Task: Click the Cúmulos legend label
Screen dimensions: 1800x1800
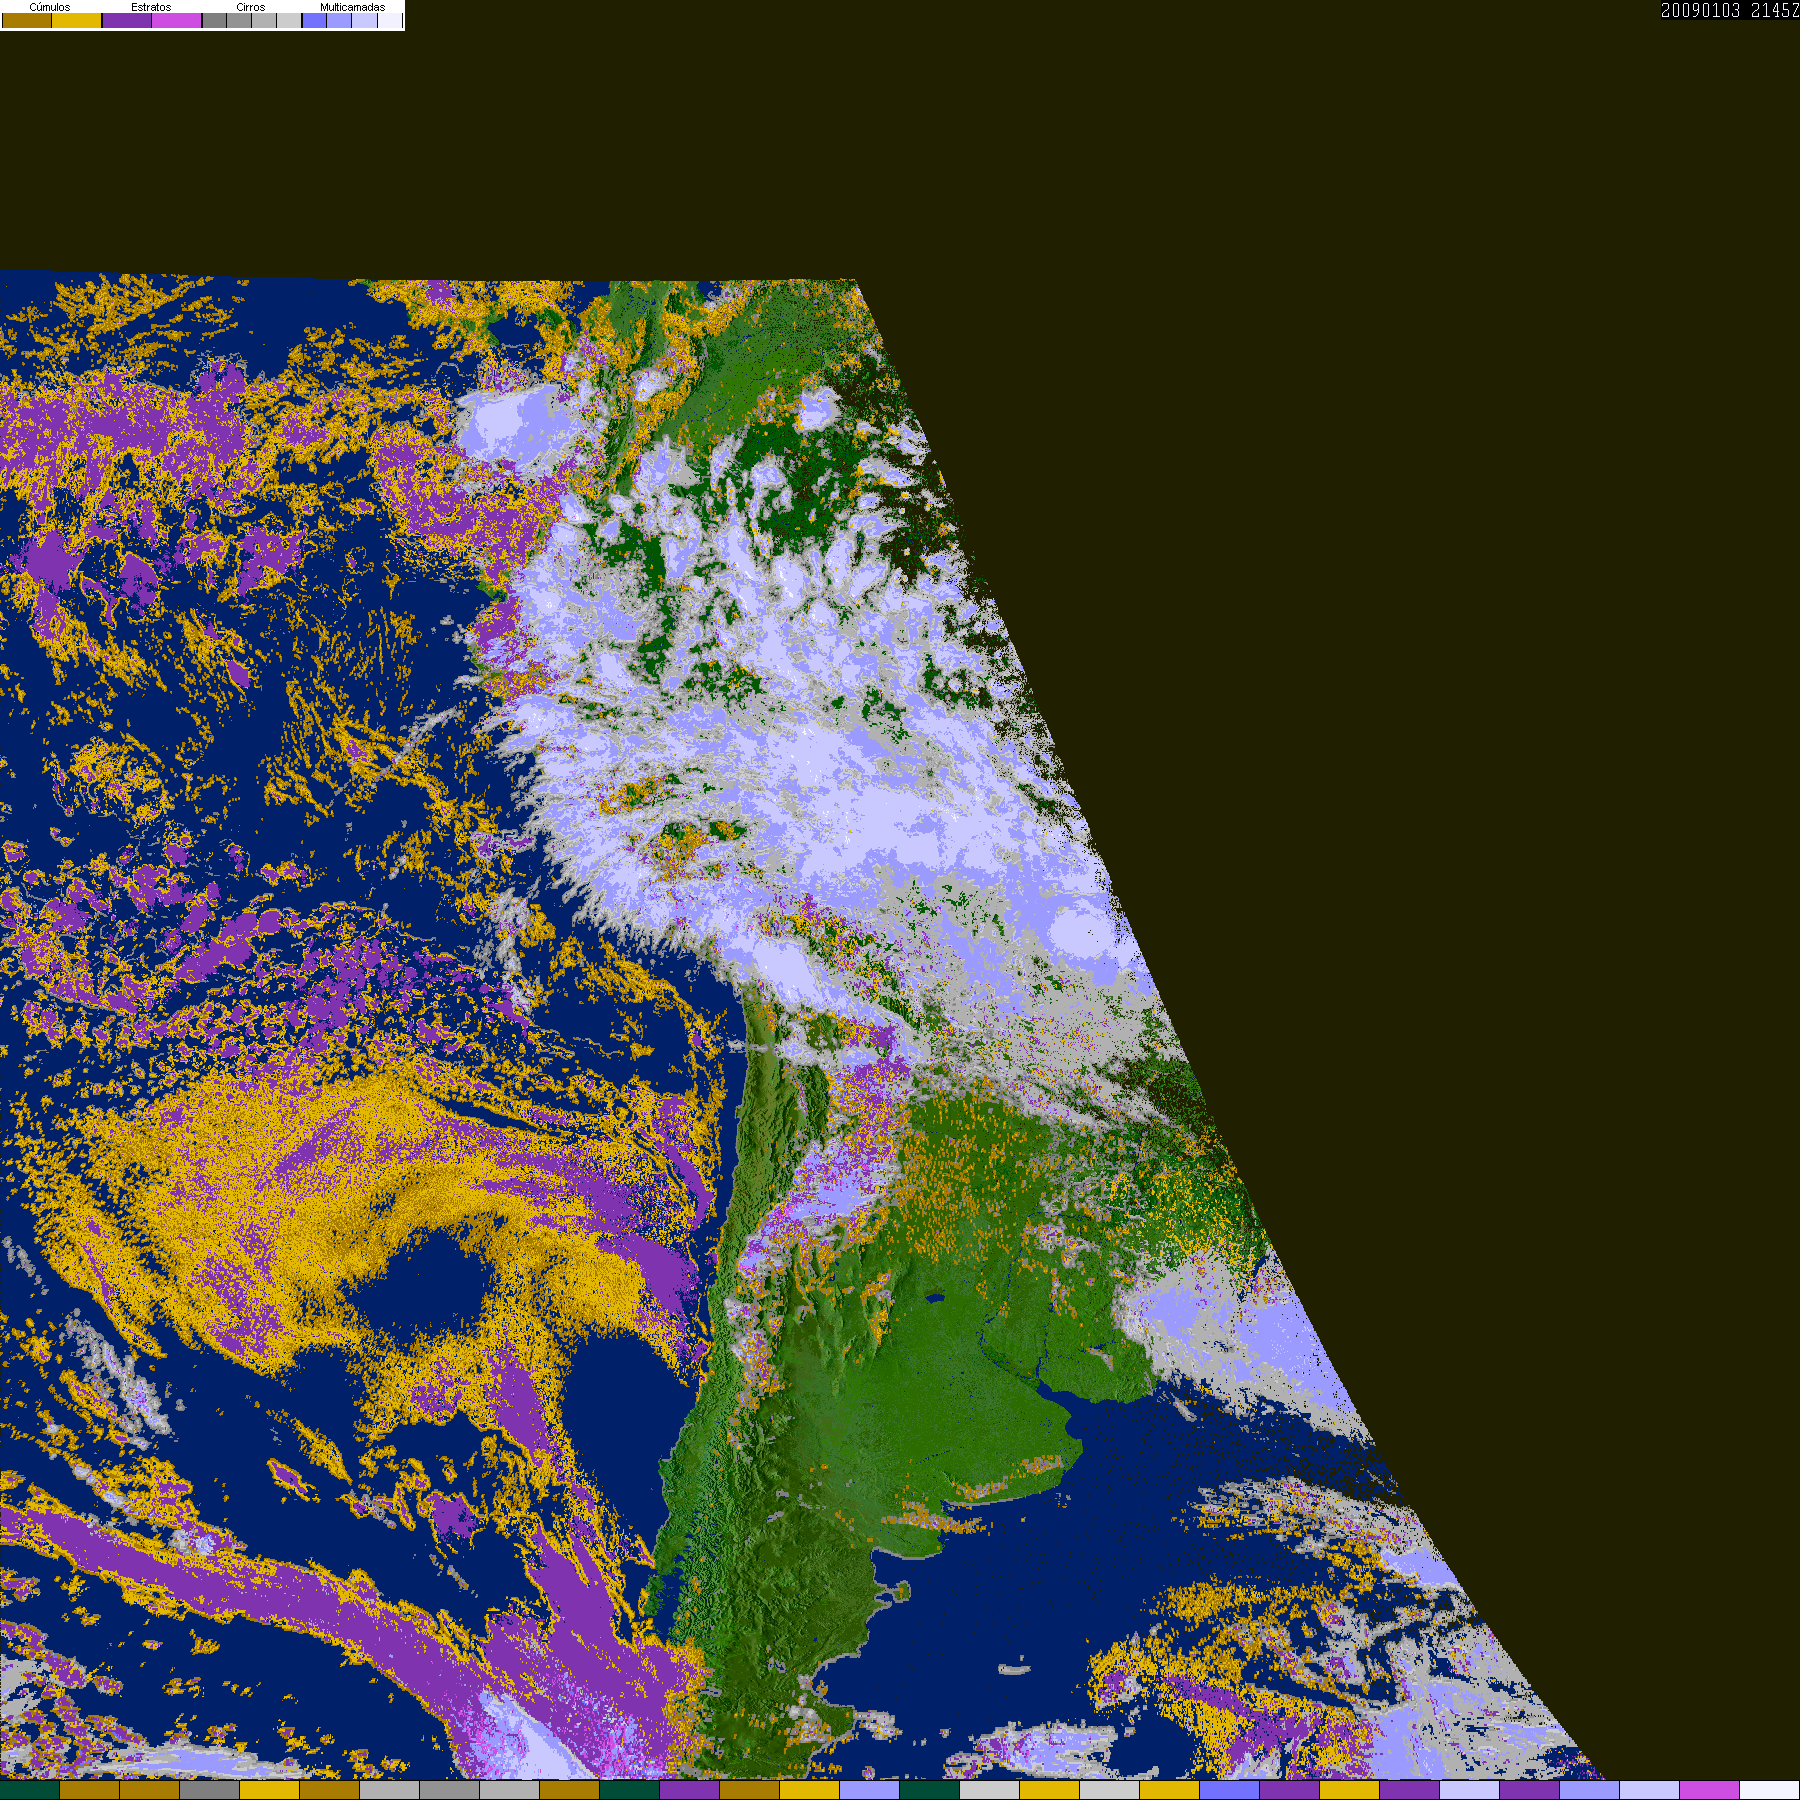Action: tap(50, 7)
